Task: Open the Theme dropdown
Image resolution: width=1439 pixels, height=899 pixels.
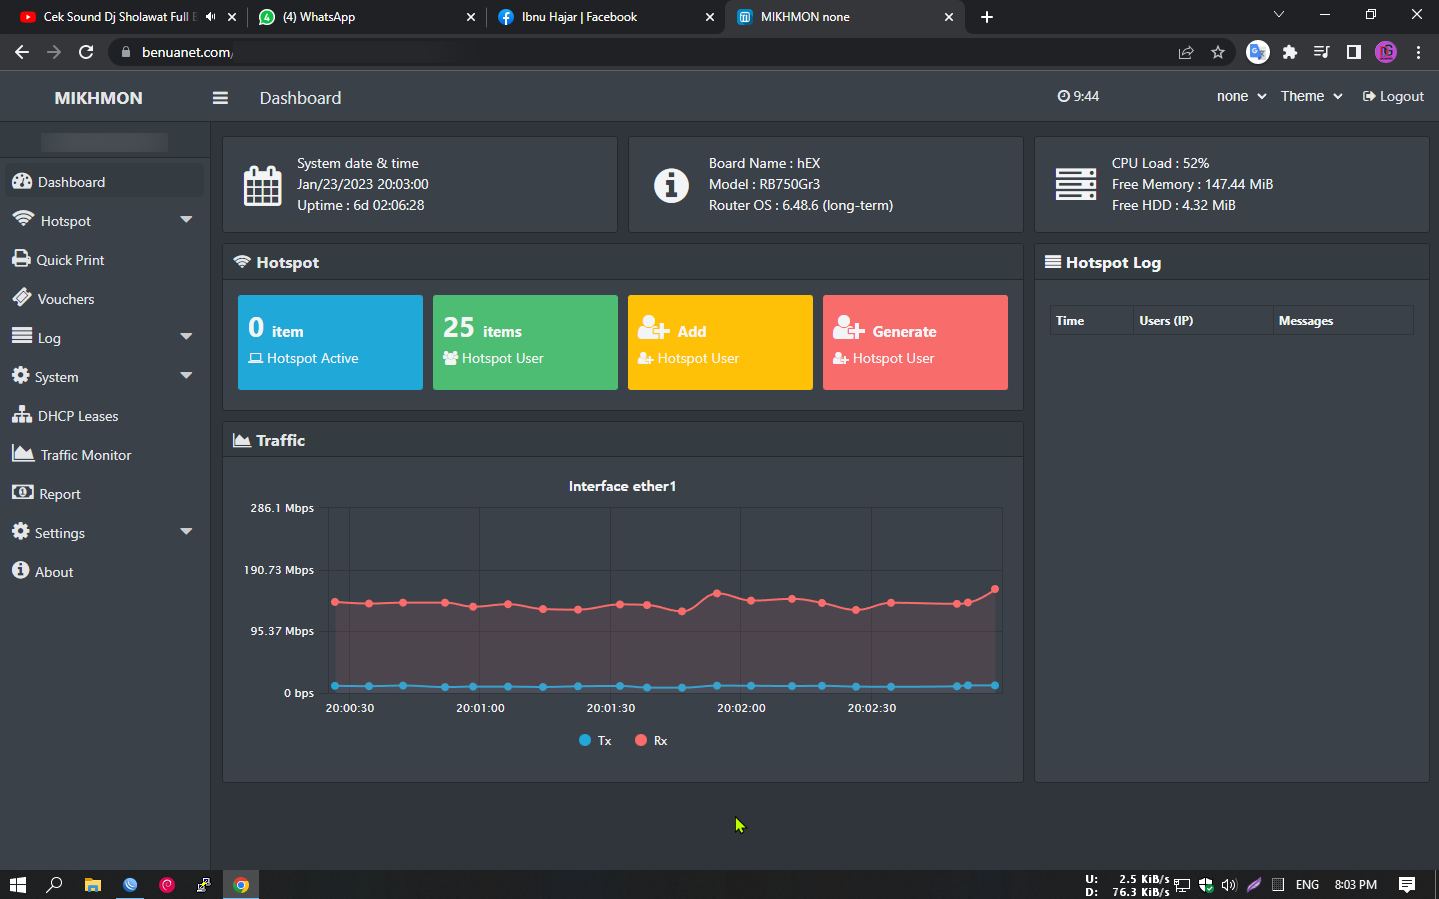Action: coord(1310,97)
